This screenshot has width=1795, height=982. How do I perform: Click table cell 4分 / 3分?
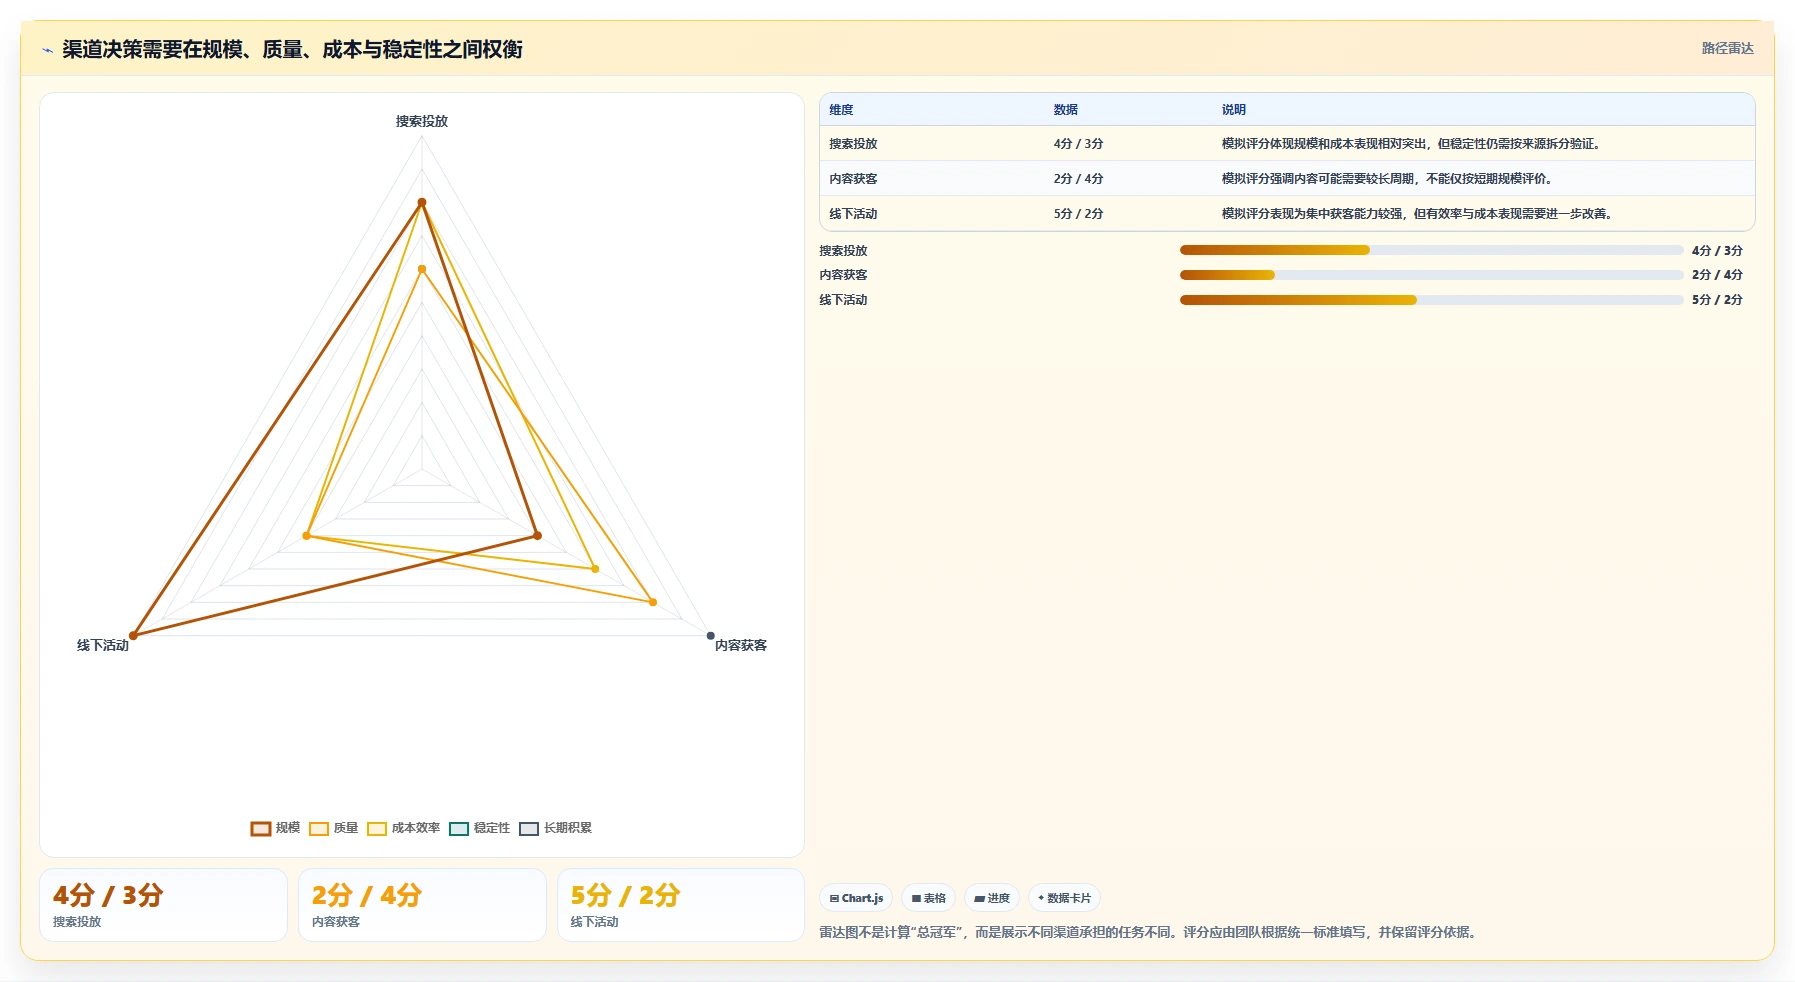pos(1078,144)
